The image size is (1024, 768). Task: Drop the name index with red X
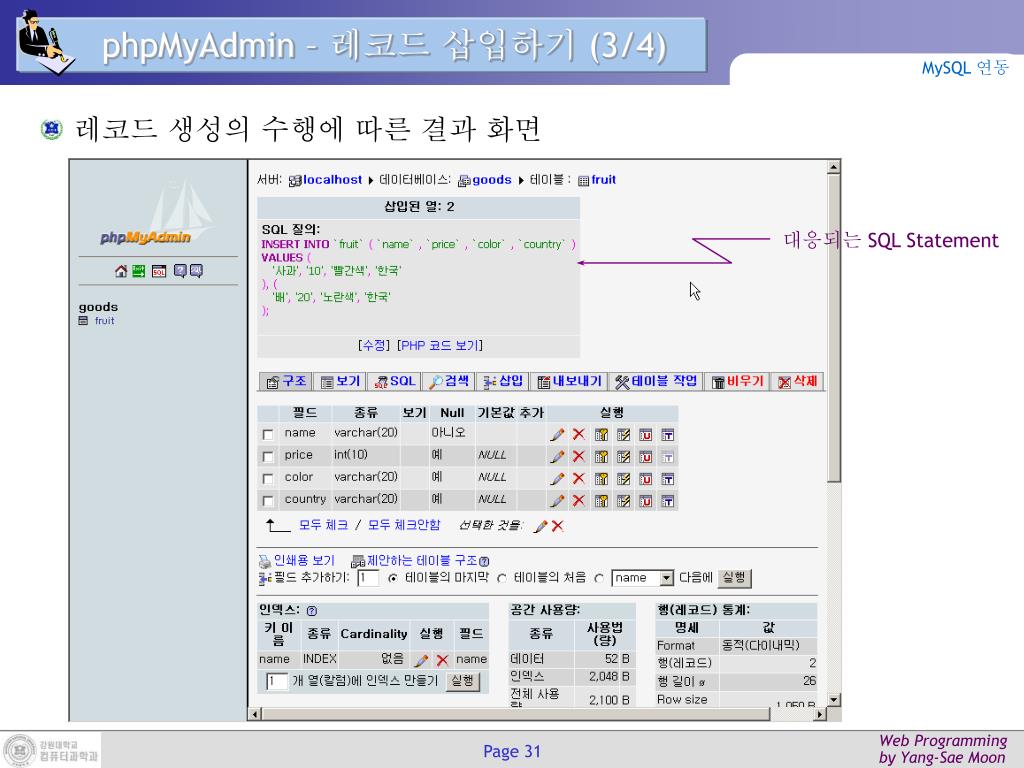442,660
